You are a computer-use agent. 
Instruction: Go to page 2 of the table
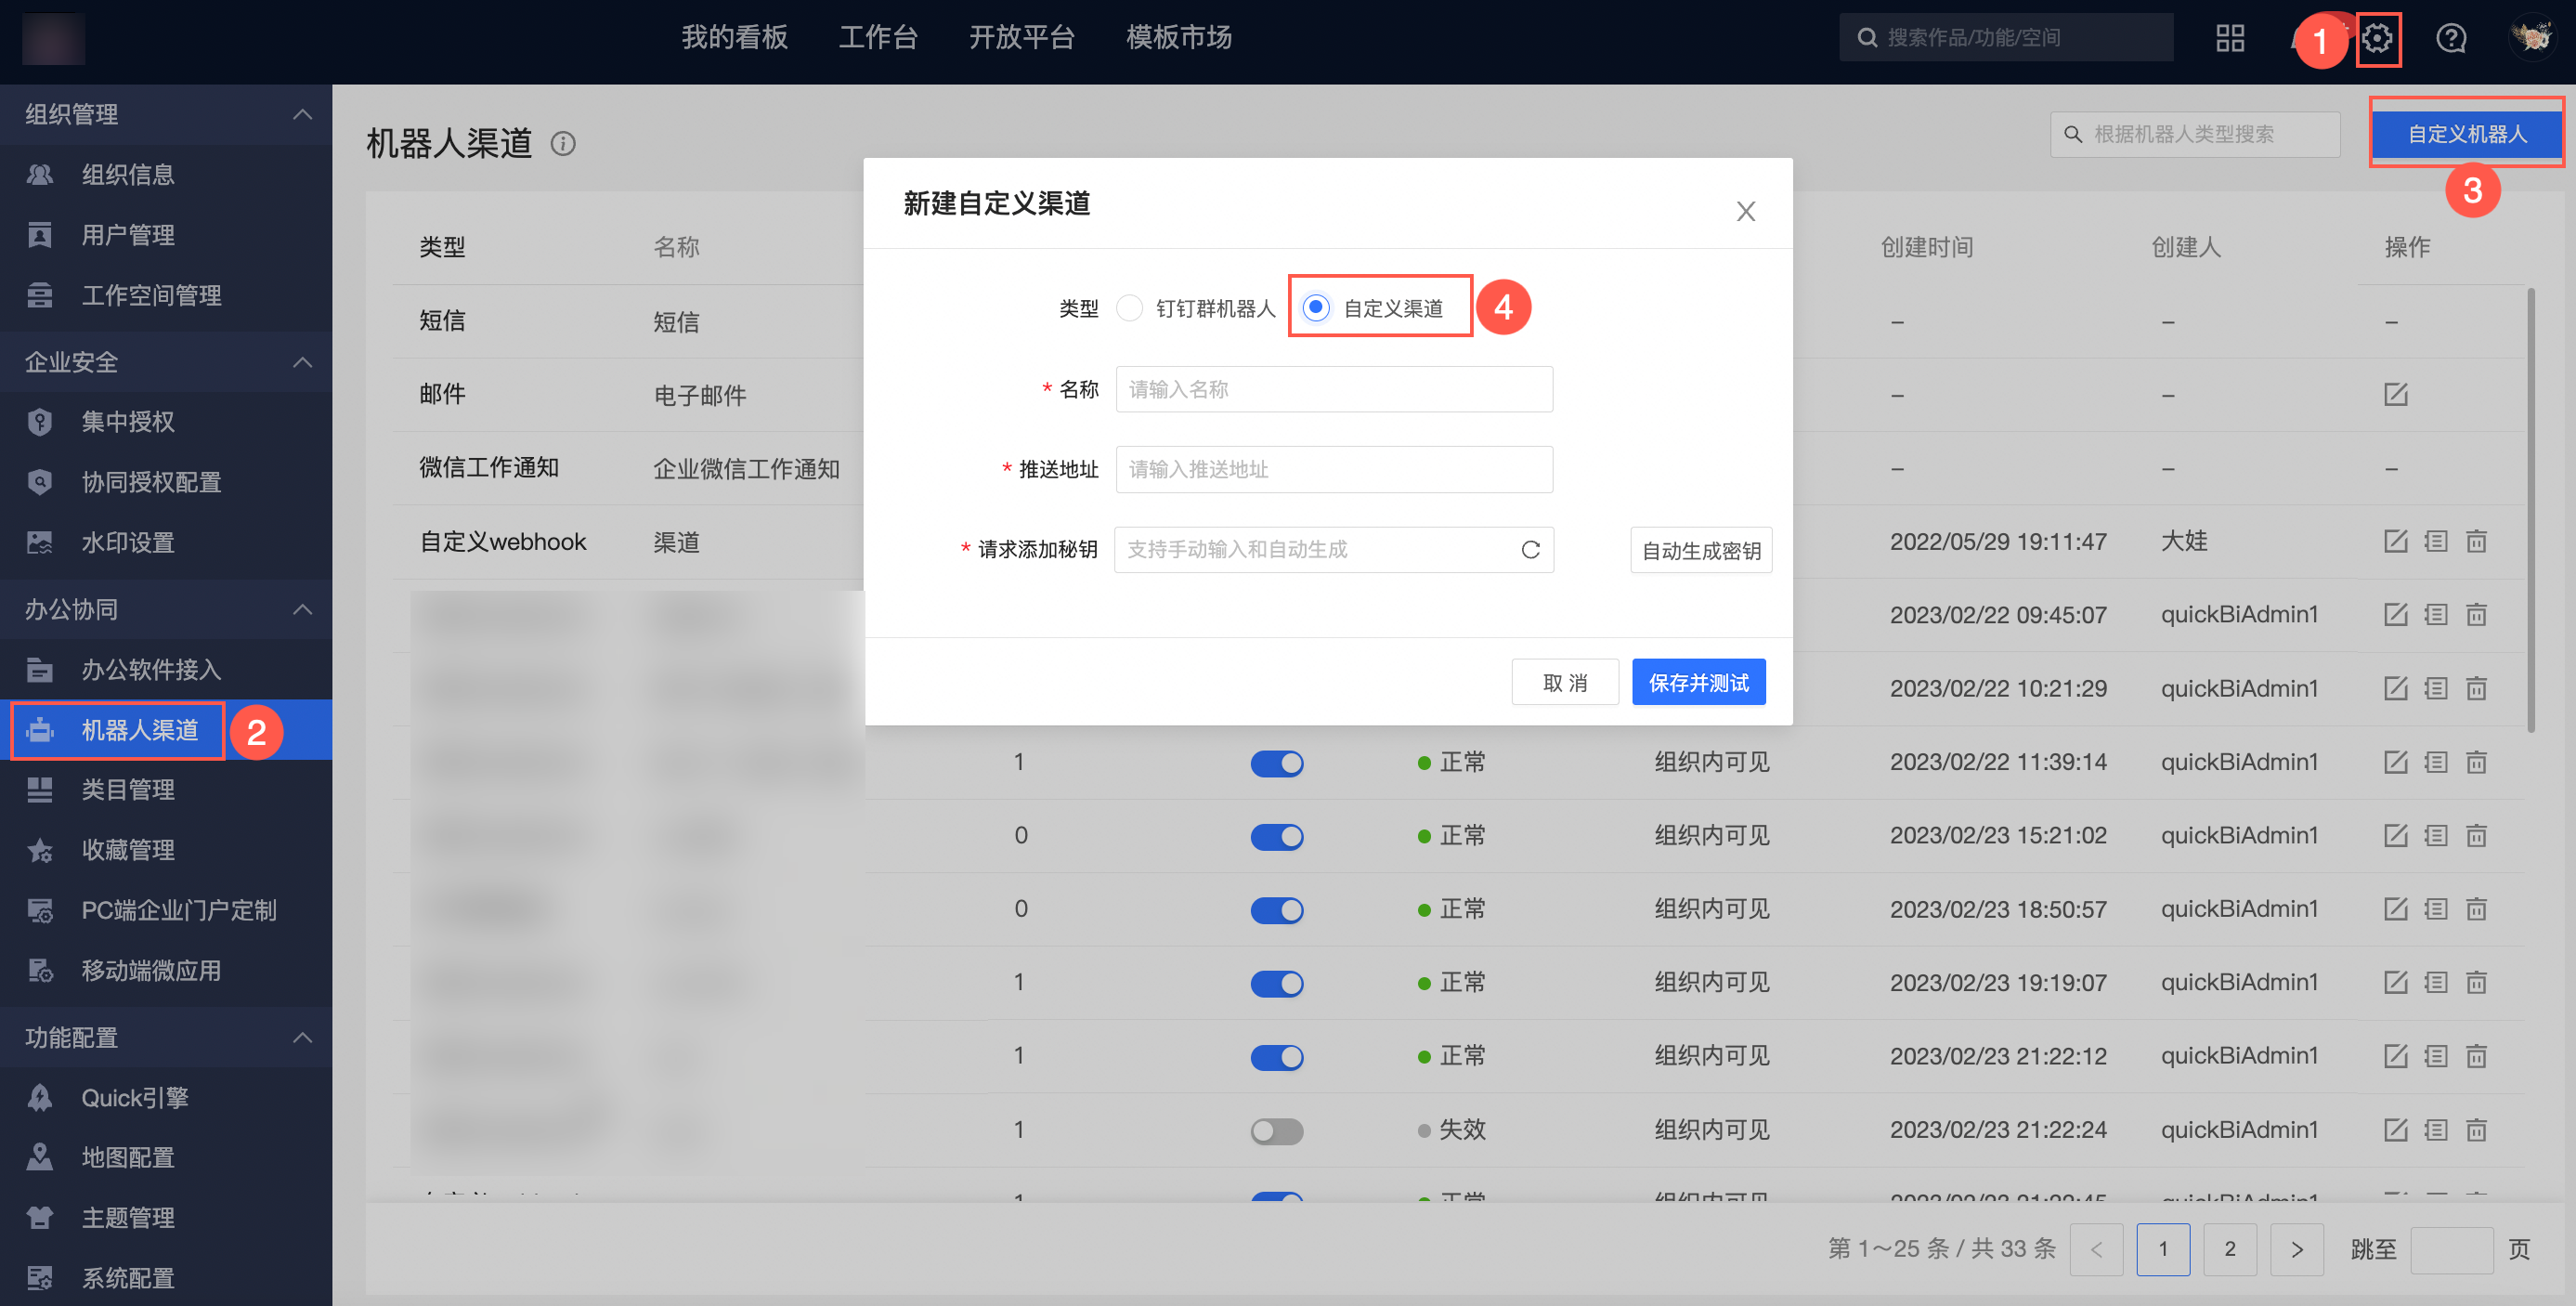2229,1249
